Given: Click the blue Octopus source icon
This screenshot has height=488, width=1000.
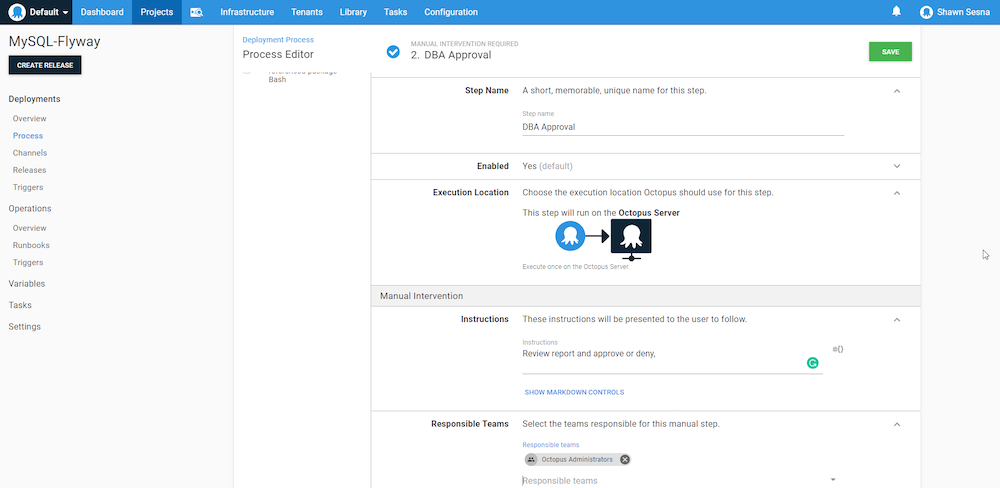Looking at the screenshot, I should [571, 236].
